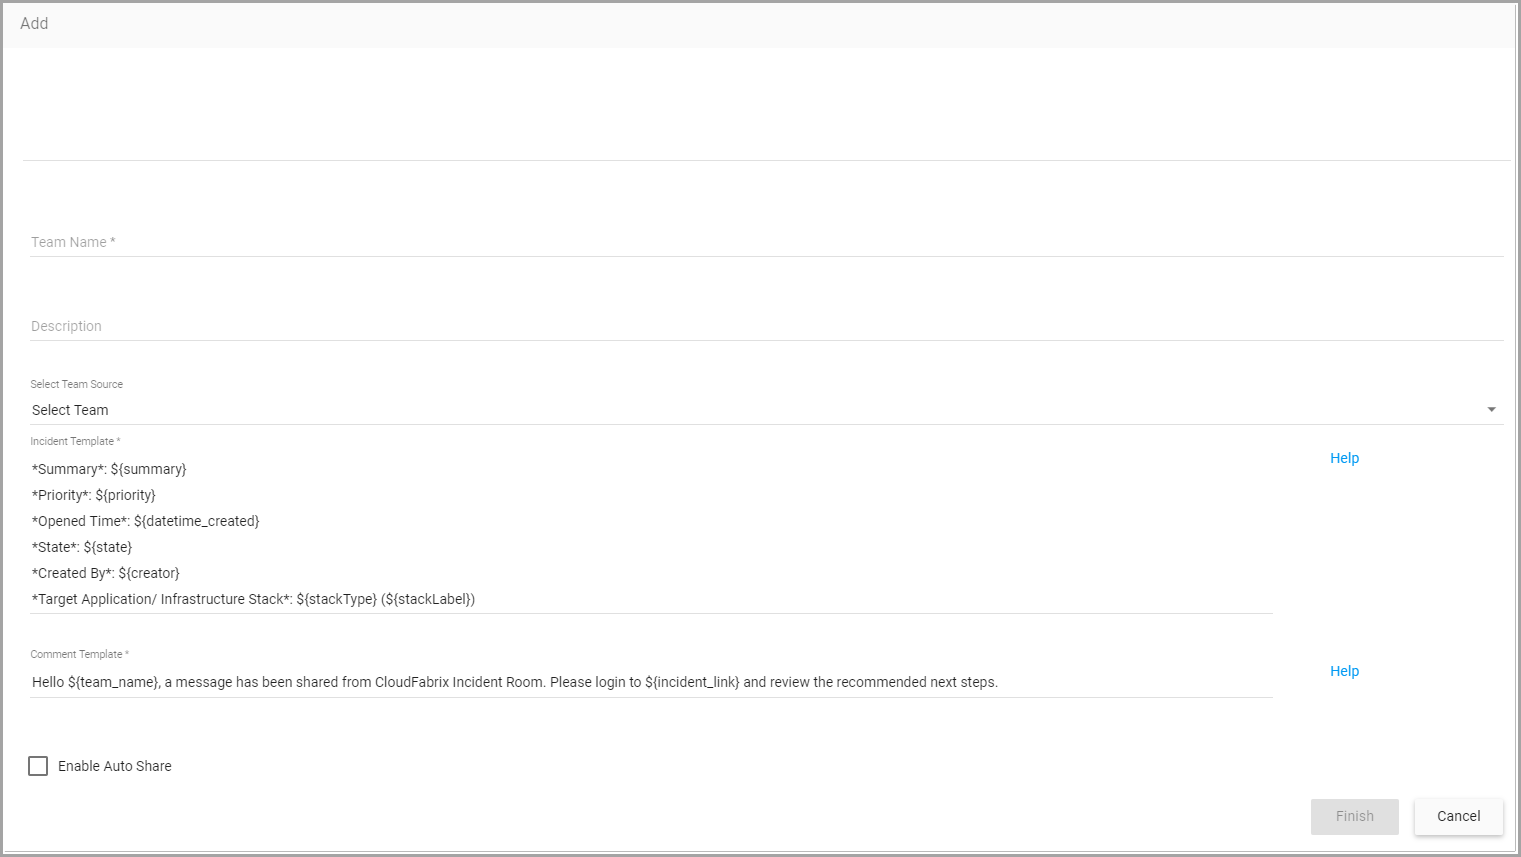The image size is (1521, 857).
Task: Open the Select Team dropdown arrow
Action: [1491, 410]
